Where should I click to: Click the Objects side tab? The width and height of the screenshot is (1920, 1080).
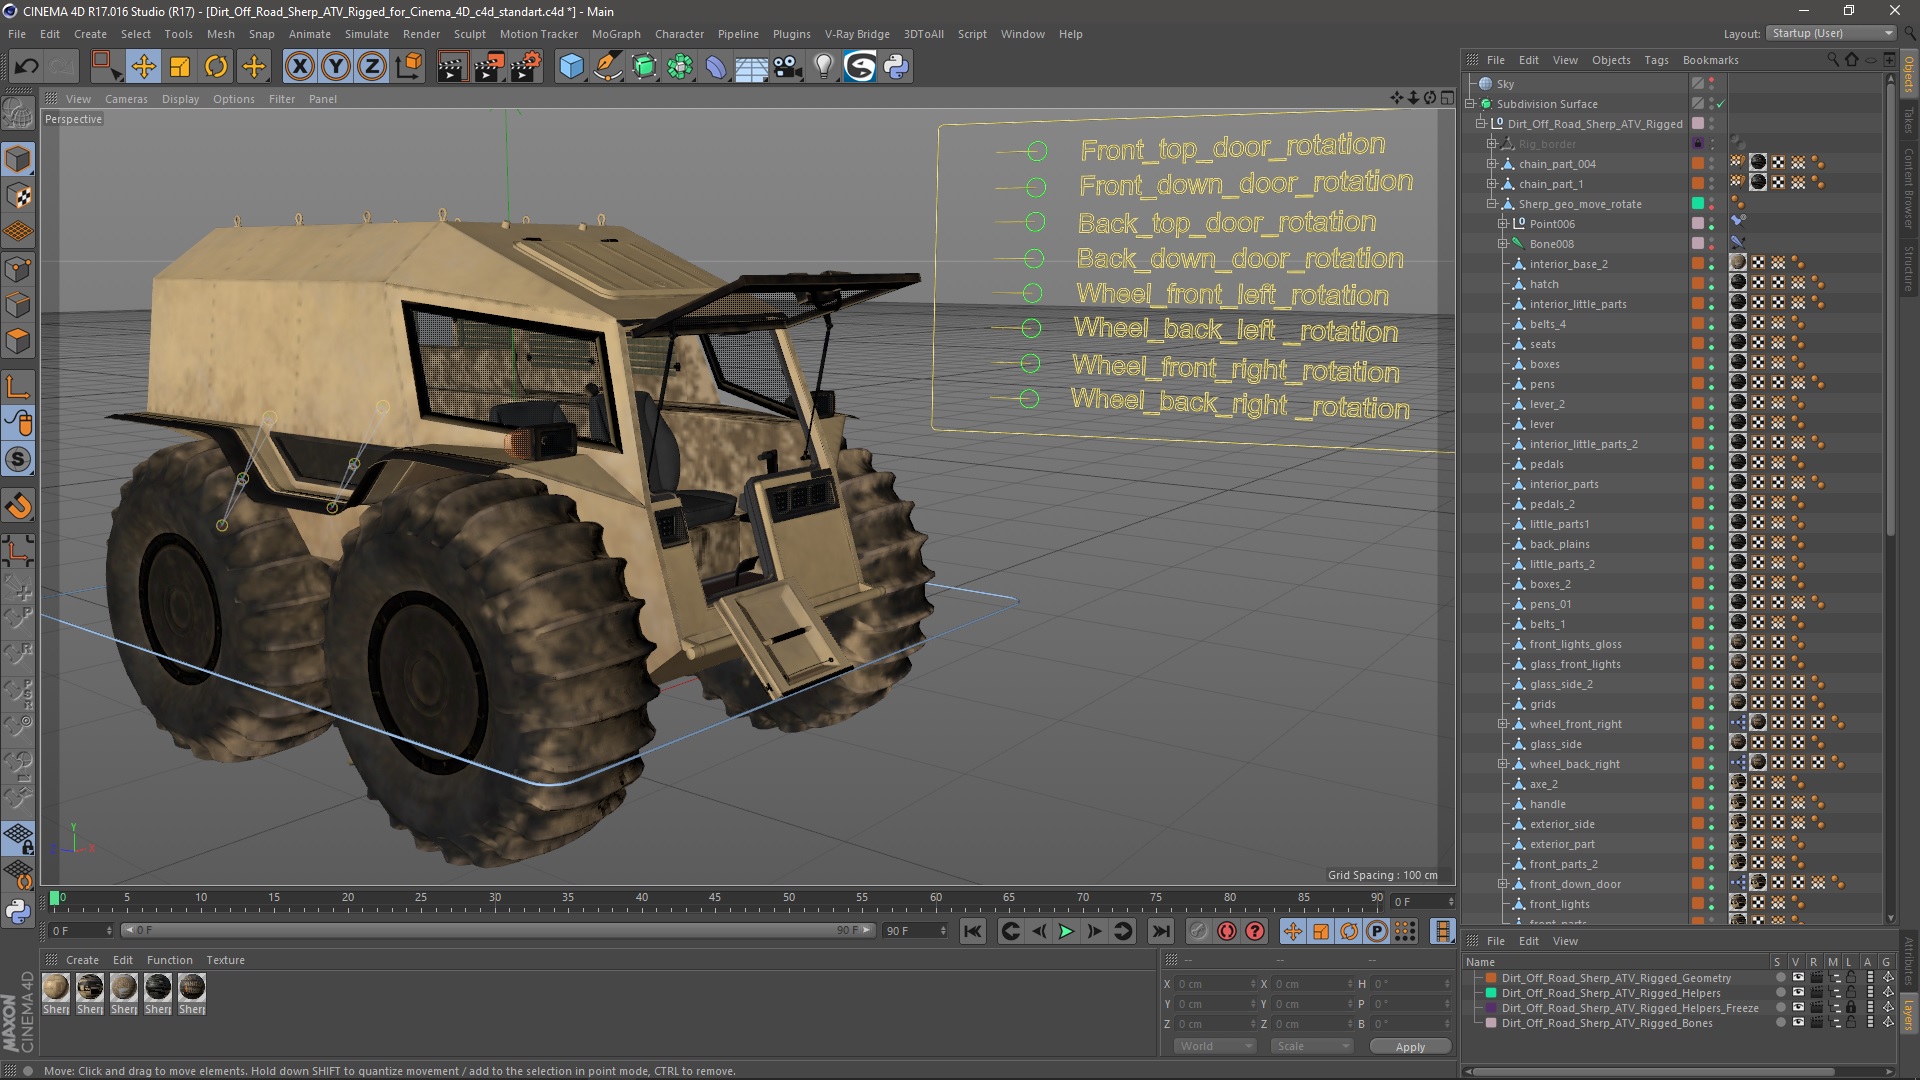tap(1909, 75)
